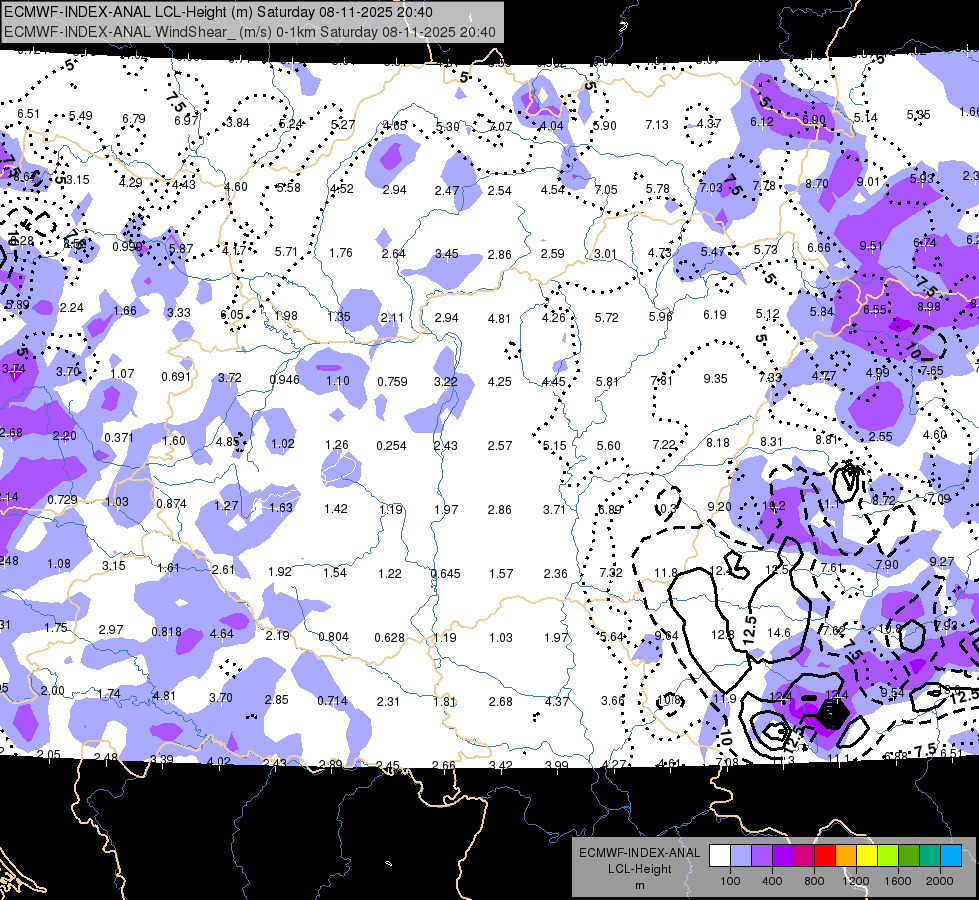Click the wind shear value 6.79
The width and height of the screenshot is (979, 900).
(x=134, y=118)
